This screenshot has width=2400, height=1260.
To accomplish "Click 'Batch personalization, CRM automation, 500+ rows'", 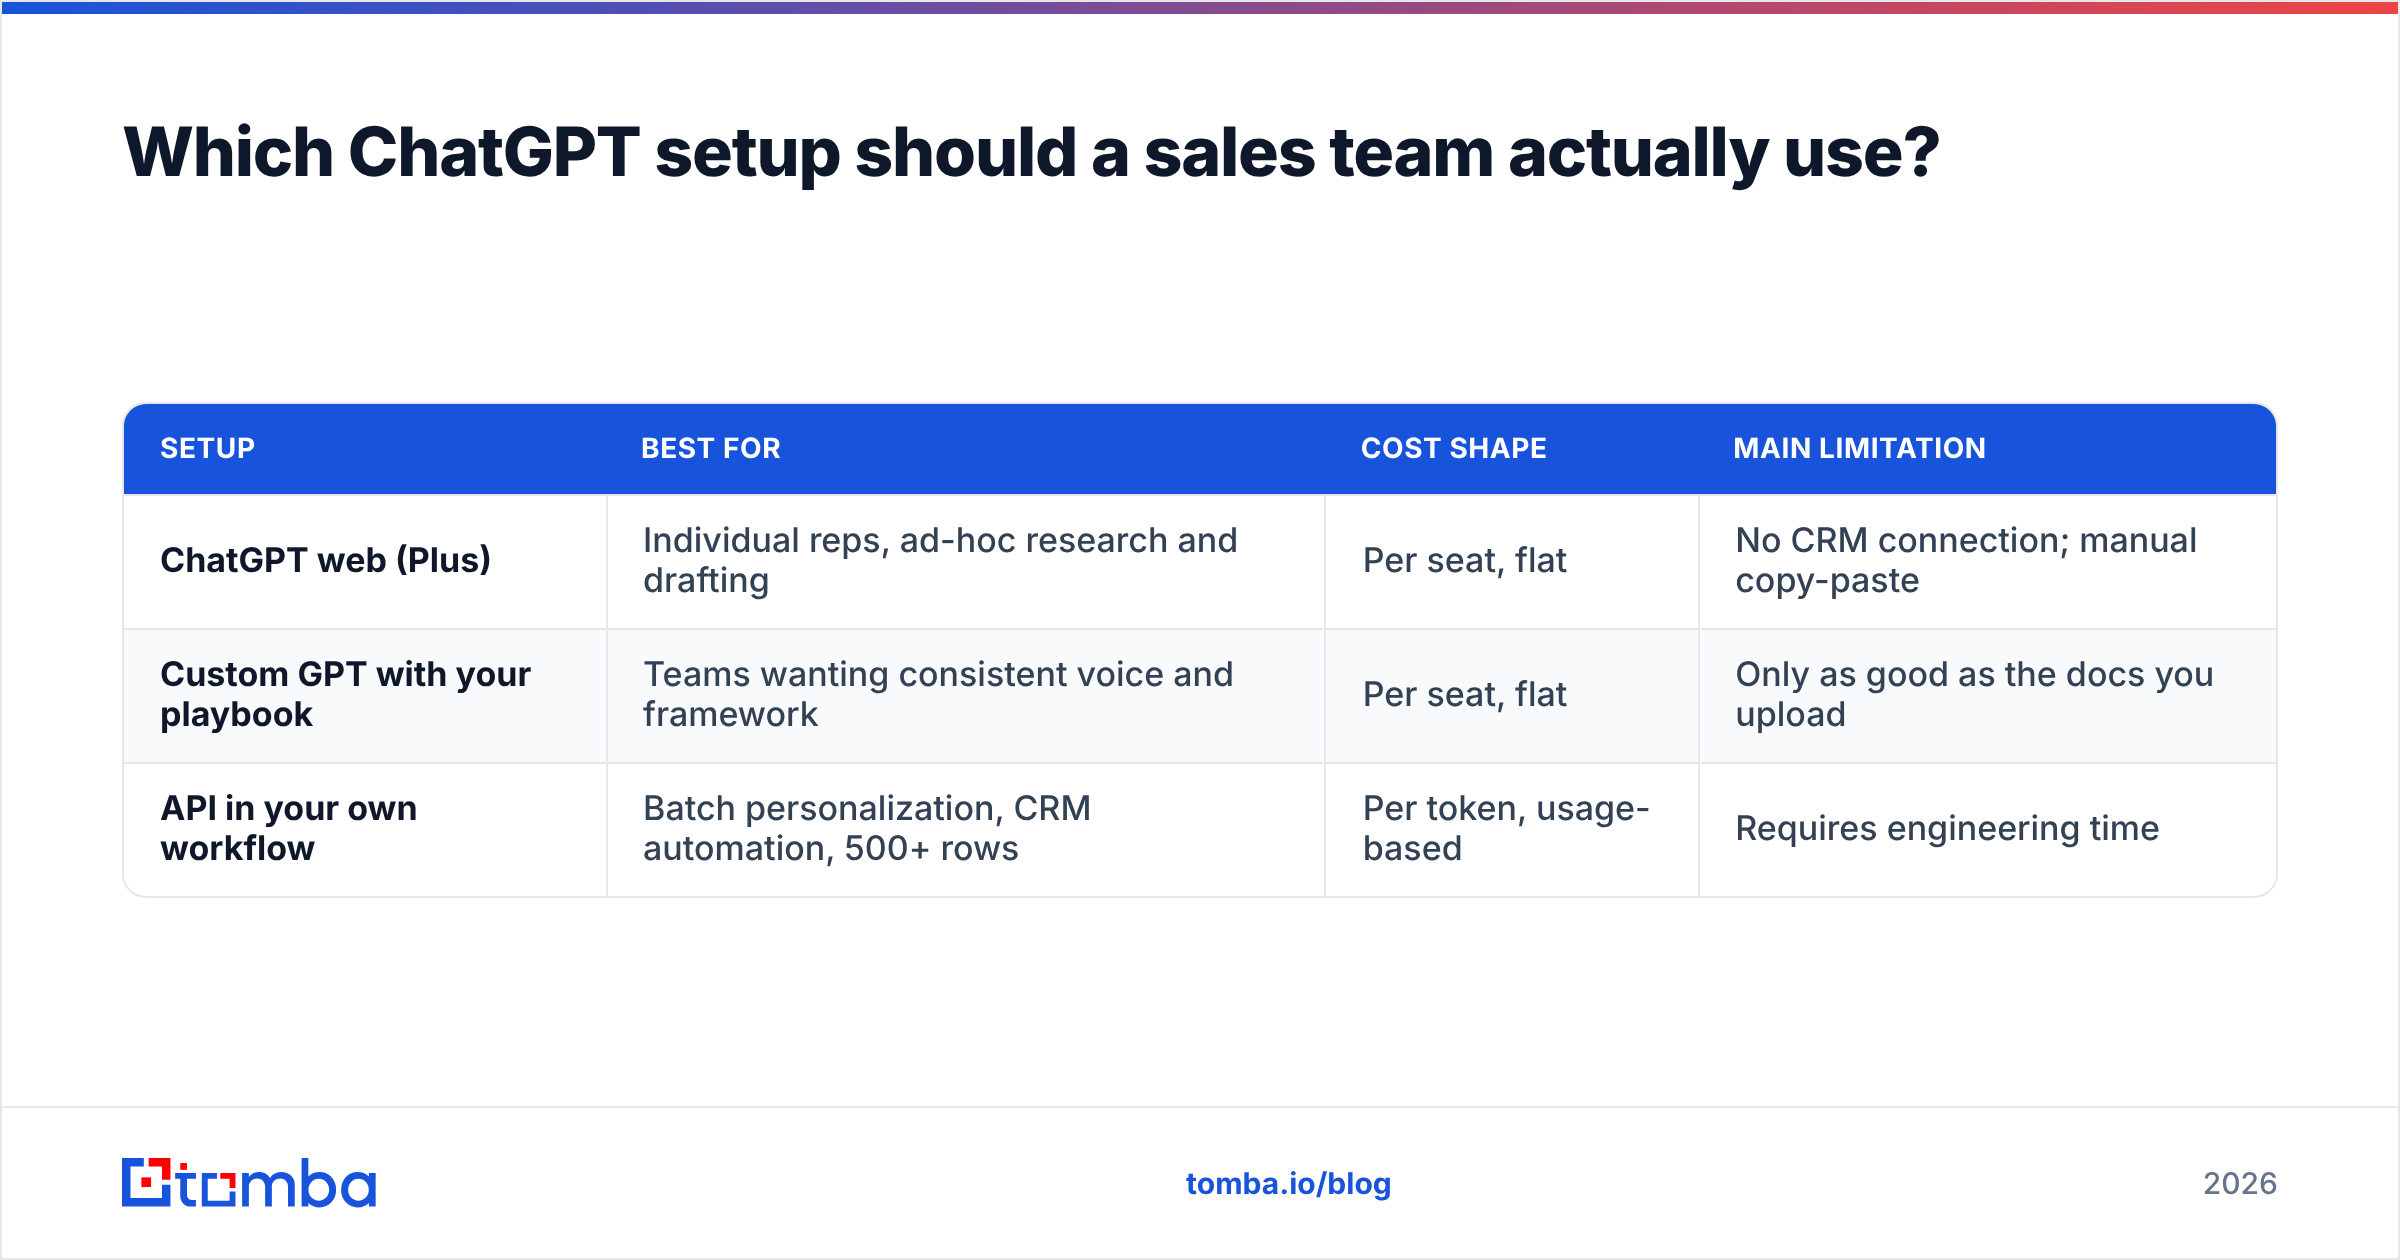I will pyautogui.click(x=867, y=828).
